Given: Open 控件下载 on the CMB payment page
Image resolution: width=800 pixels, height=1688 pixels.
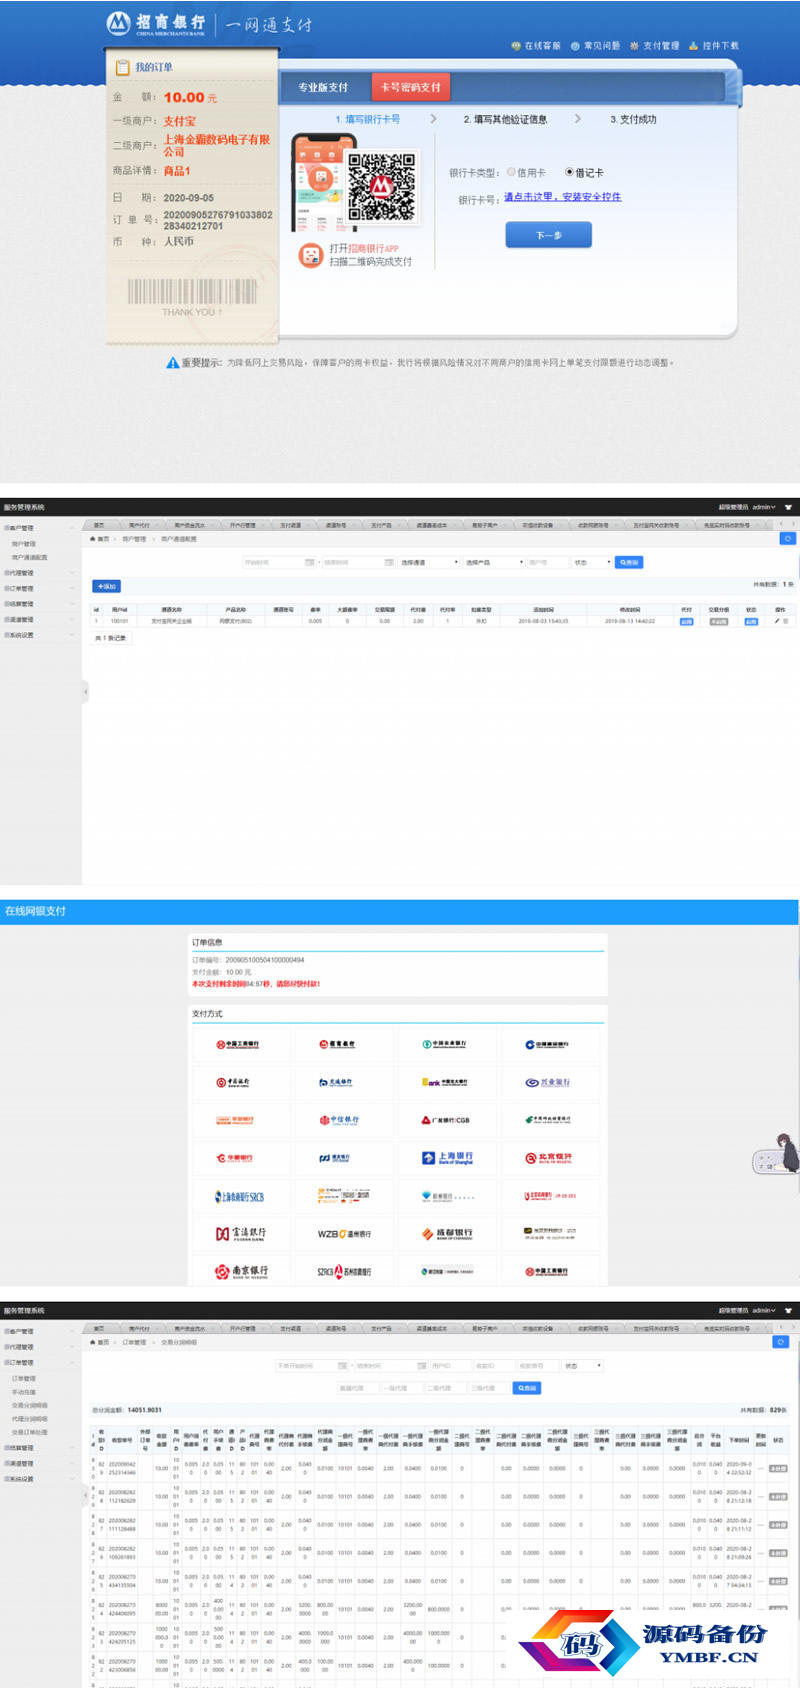Looking at the screenshot, I should click(714, 46).
